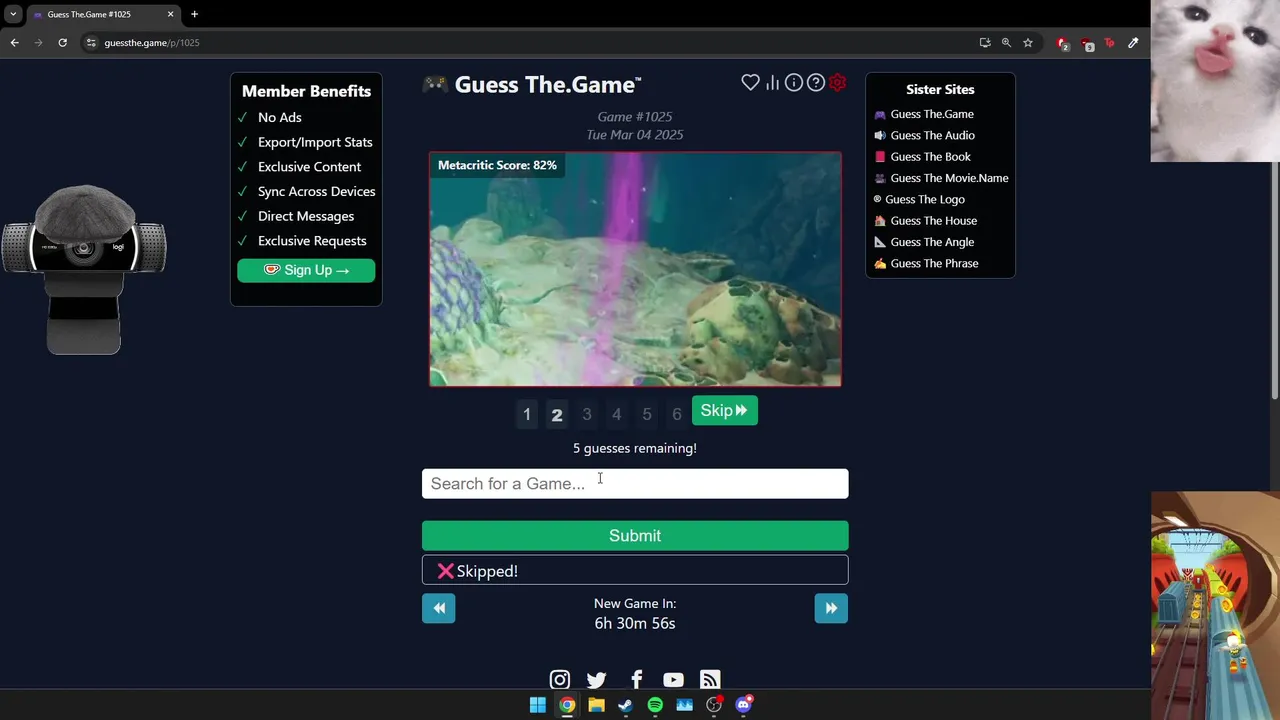
Task: Click the green Submit button
Action: [635, 536]
